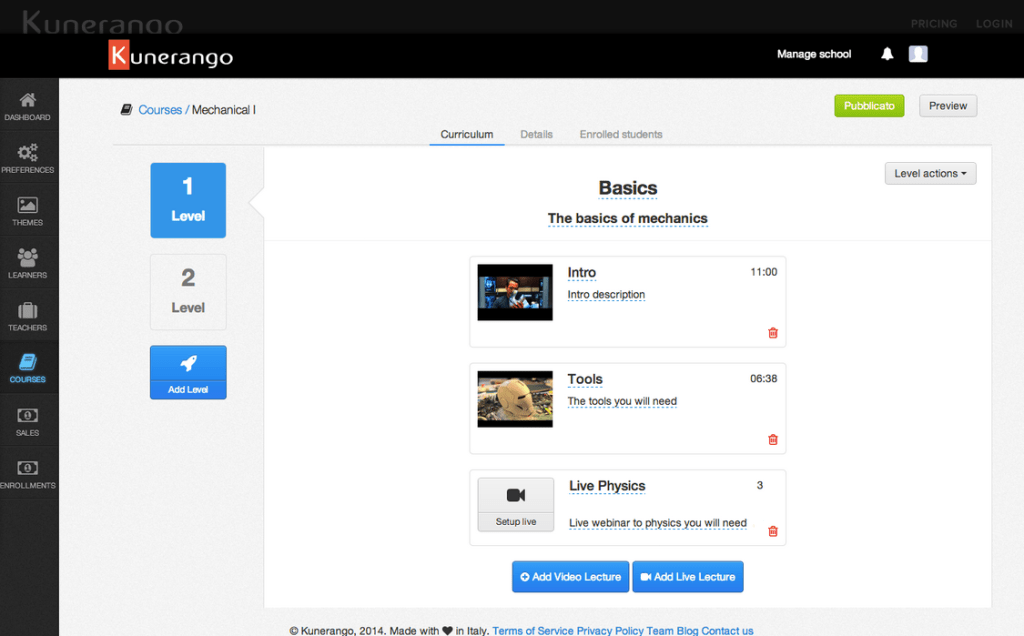Click Add Live Lecture button

tap(688, 577)
